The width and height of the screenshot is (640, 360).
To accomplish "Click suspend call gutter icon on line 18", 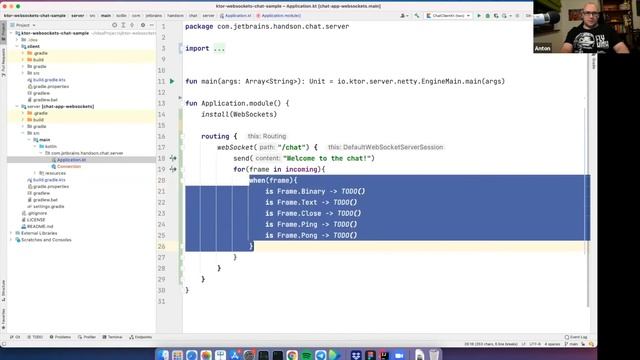I will coord(173,158).
